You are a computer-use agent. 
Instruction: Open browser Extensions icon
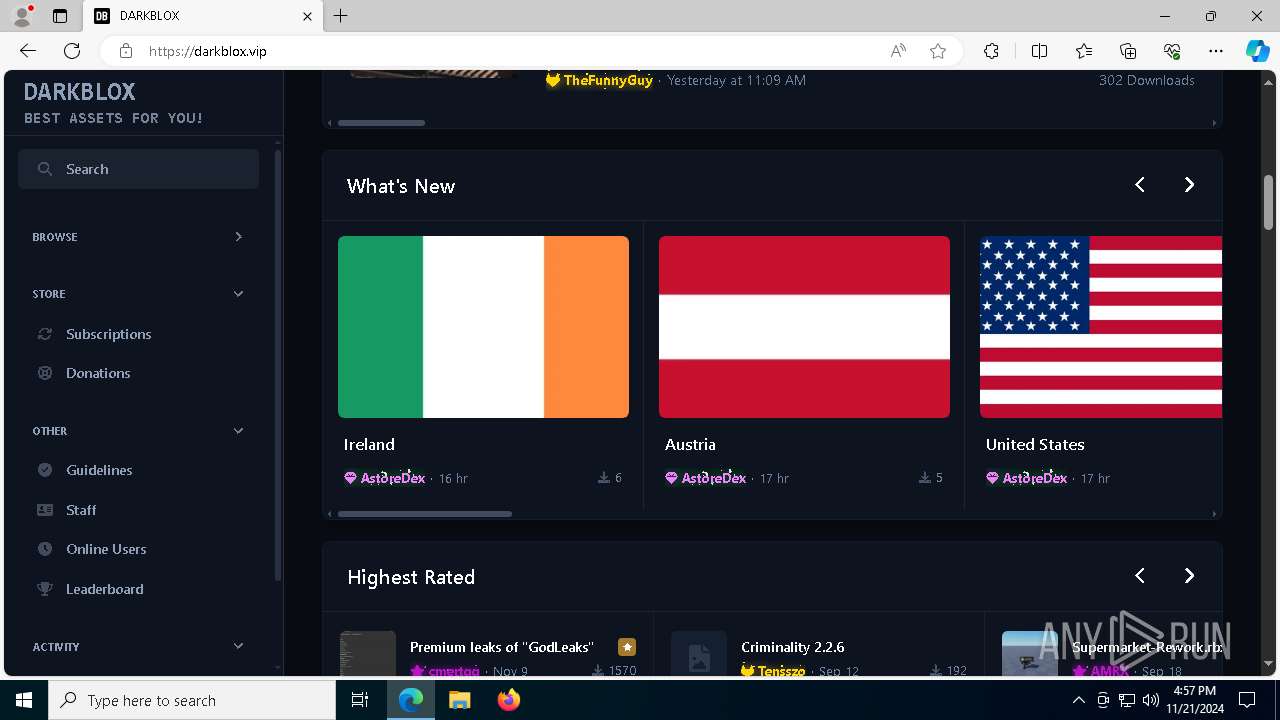click(991, 51)
